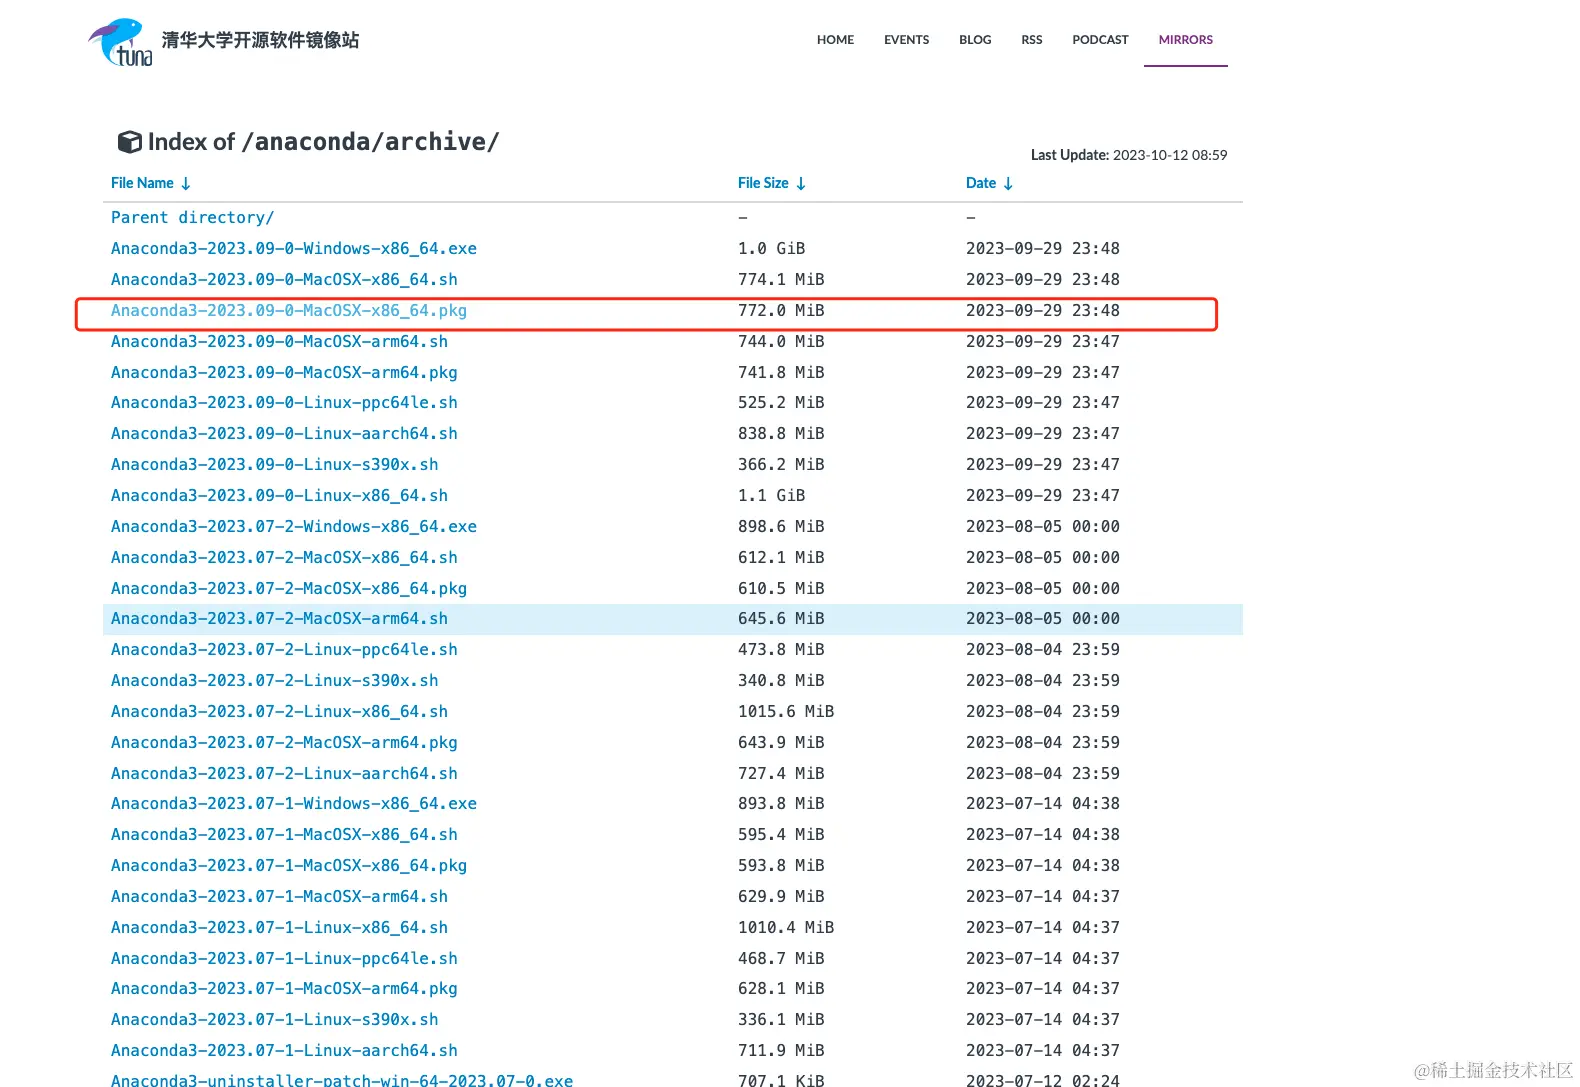The width and height of the screenshot is (1580, 1087).
Task: Go to the BLOG page
Action: pyautogui.click(x=975, y=40)
